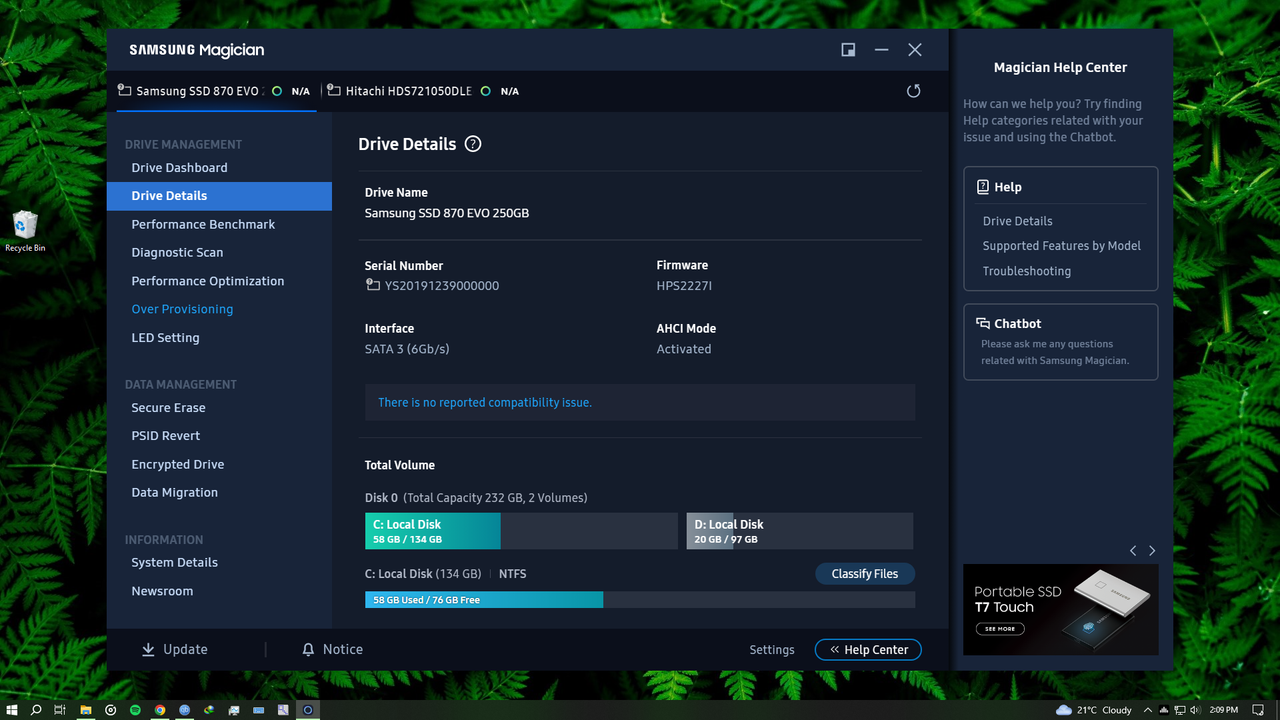Click the bell icon beside Notice

point(308,649)
